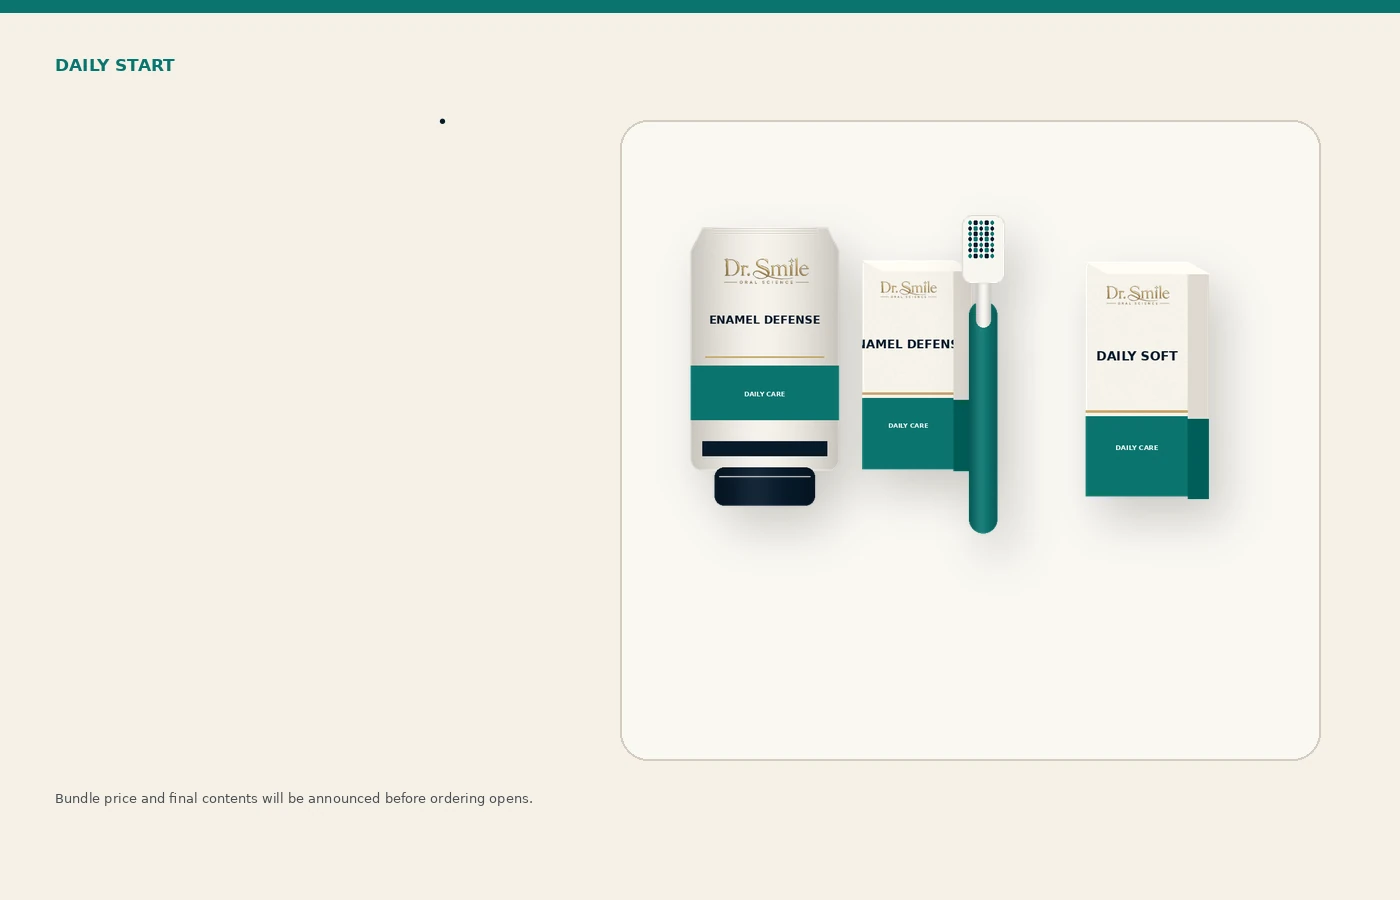
Task: Click the bundle price announcement note
Action: point(294,798)
